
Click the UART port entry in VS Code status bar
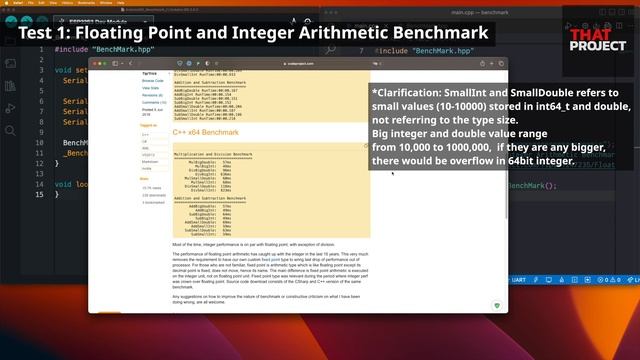click(x=519, y=280)
